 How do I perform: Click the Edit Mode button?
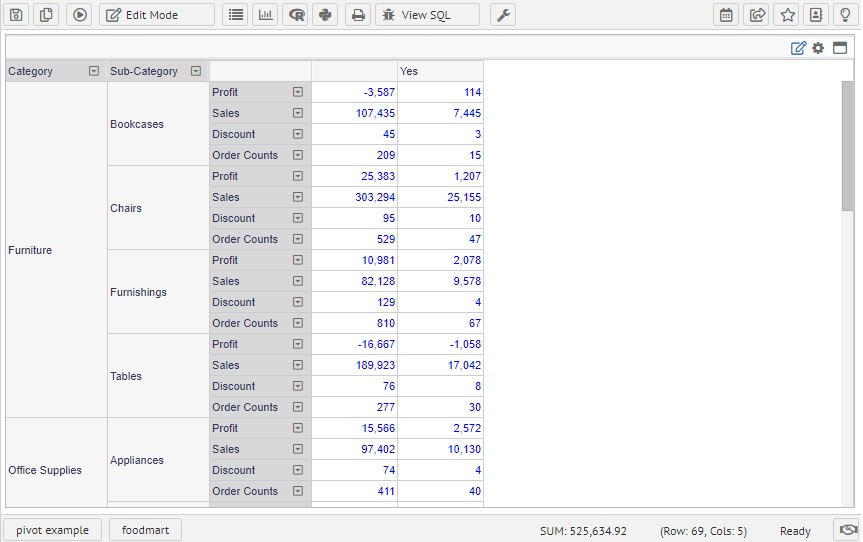pos(156,15)
